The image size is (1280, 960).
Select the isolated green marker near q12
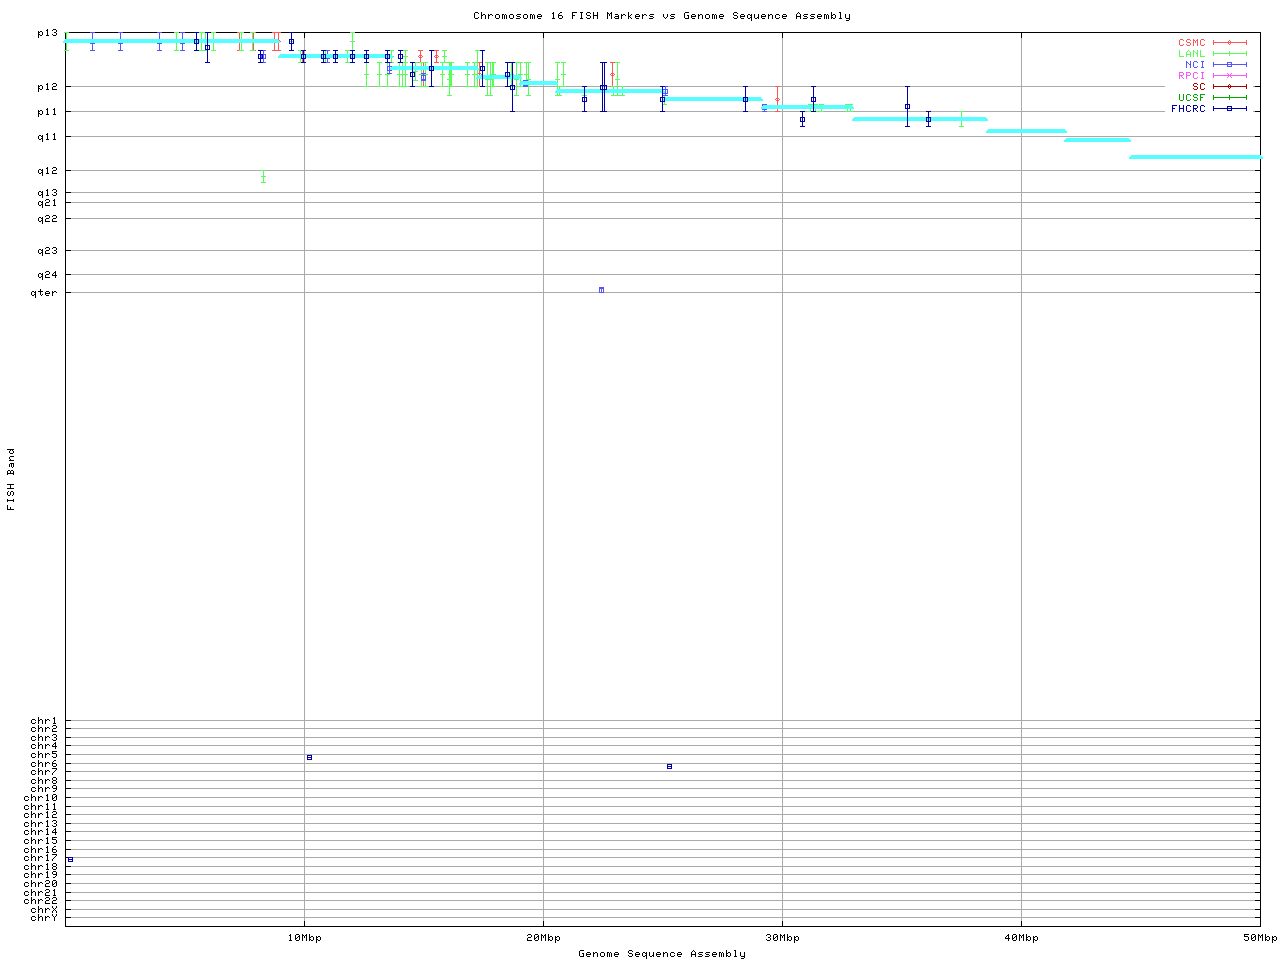point(263,177)
